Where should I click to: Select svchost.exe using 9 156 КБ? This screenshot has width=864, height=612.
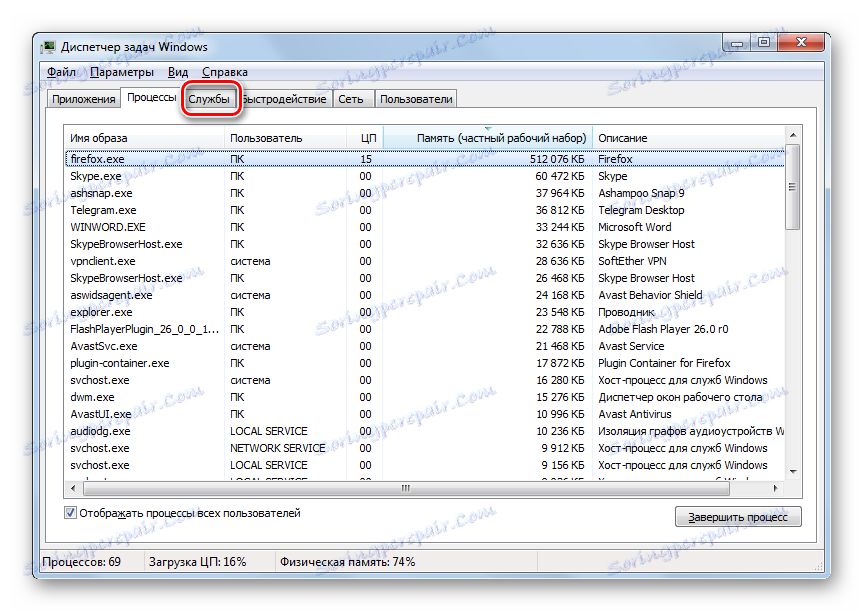tap(424, 465)
